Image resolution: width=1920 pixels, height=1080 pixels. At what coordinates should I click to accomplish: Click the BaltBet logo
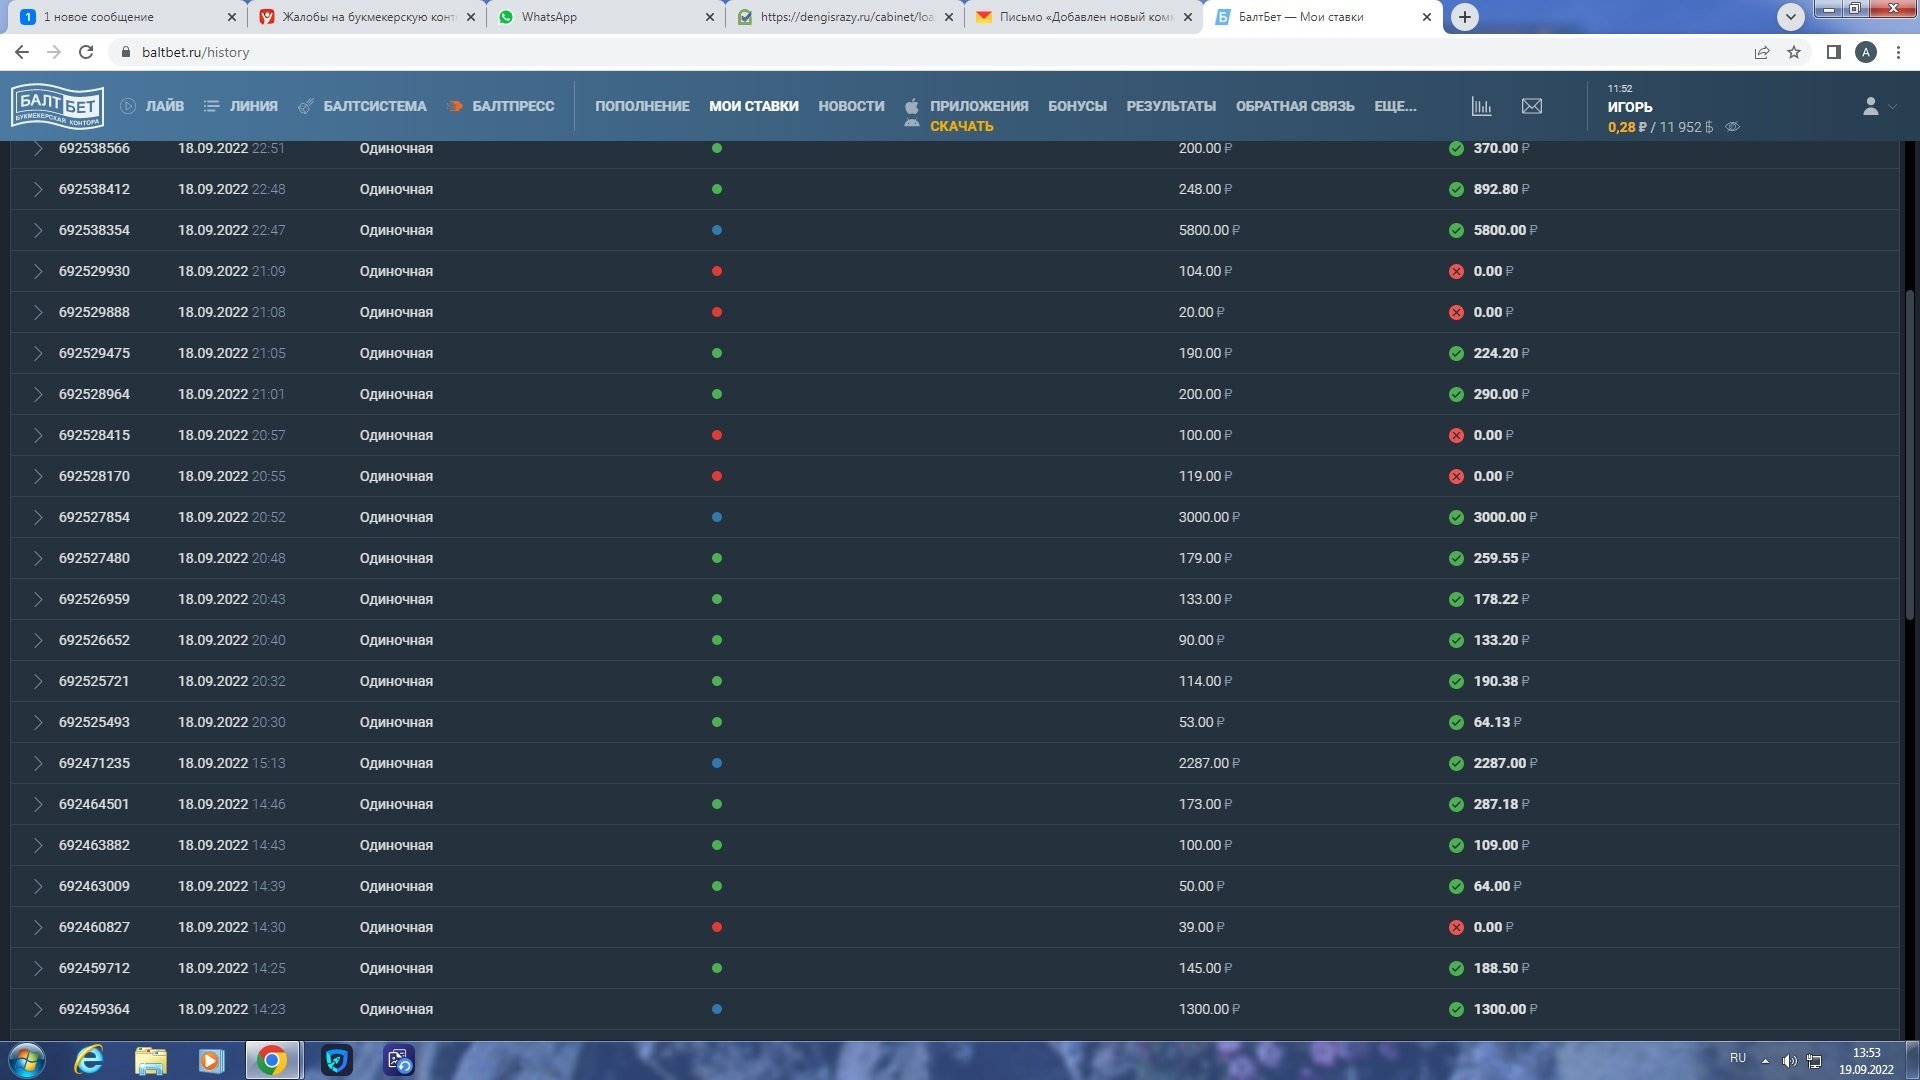pos(57,106)
